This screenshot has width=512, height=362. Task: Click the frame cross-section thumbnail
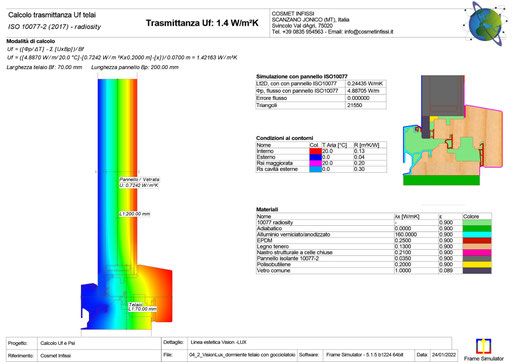453,130
